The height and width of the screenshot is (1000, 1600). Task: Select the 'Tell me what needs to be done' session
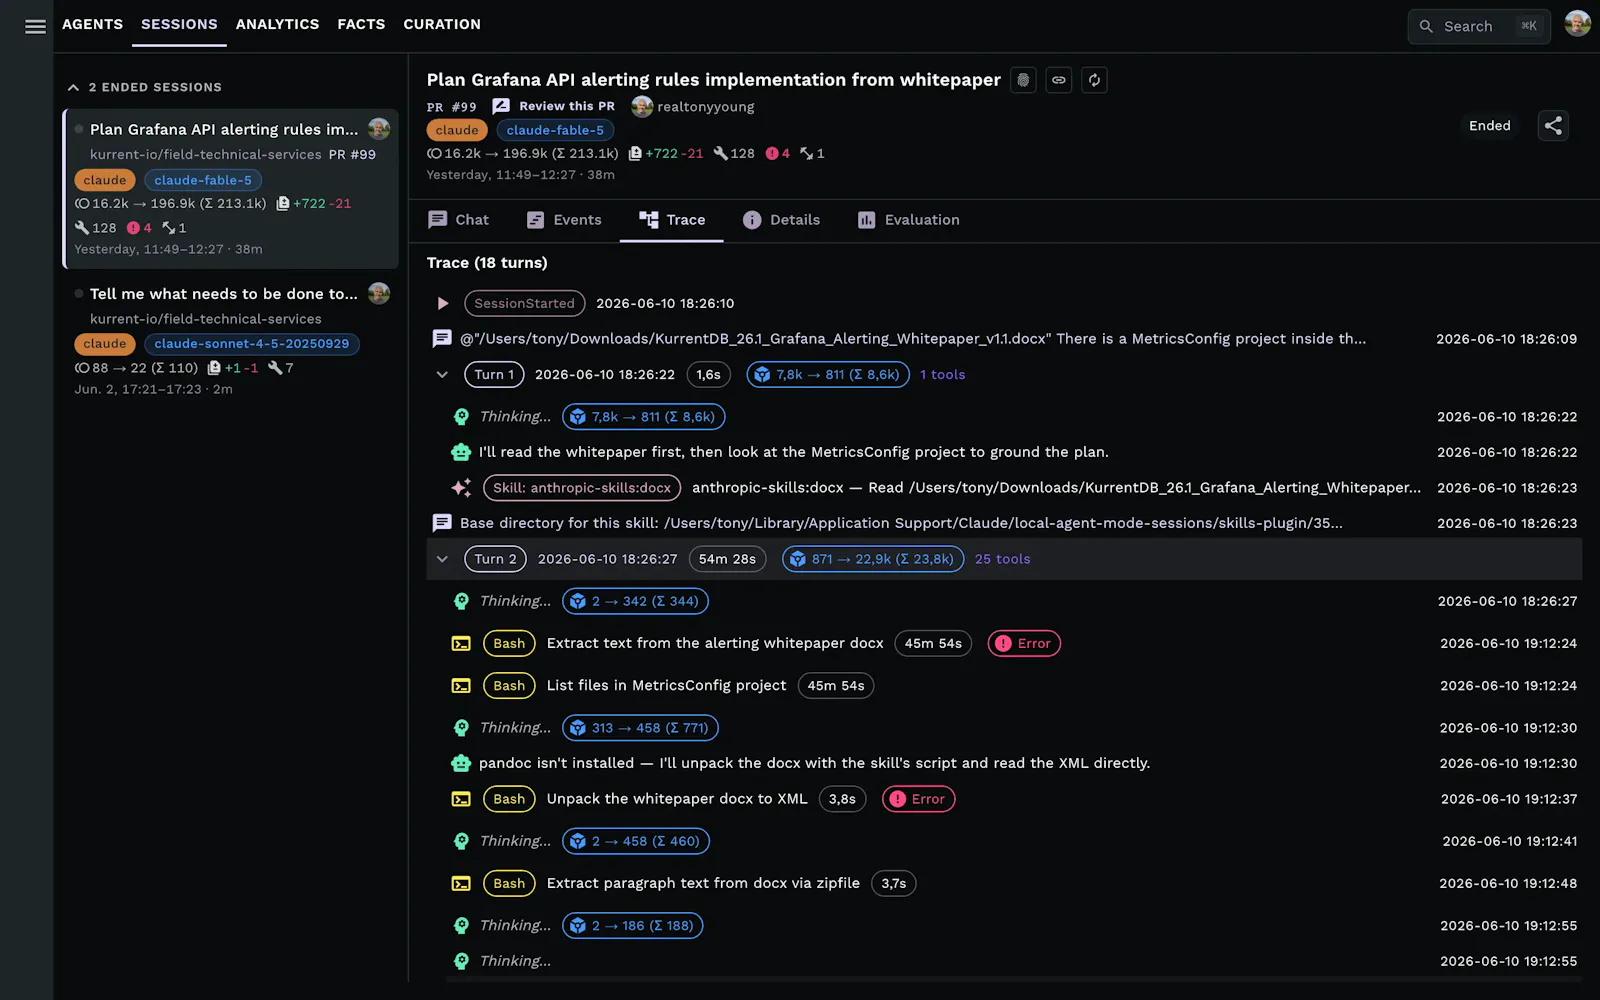point(231,340)
